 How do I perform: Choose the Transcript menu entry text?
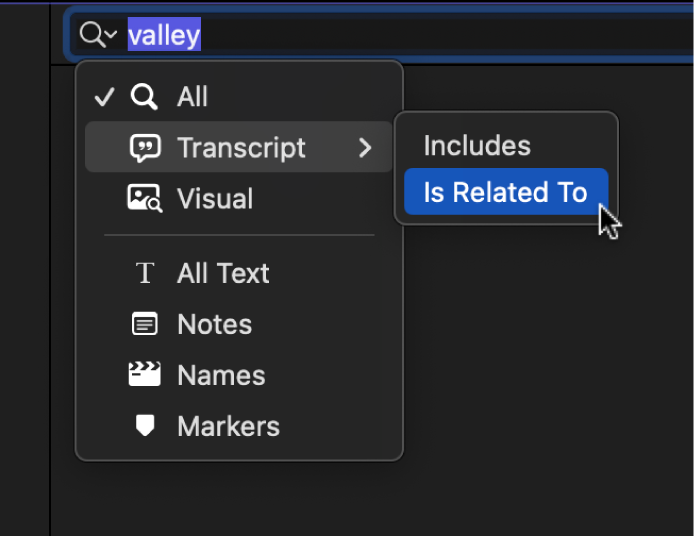[241, 148]
